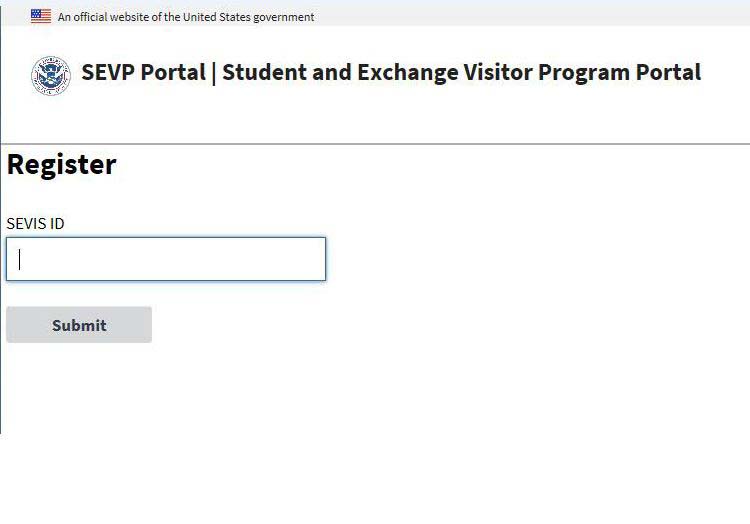Open the SEVP Portal header title
This screenshot has width=750, height=524.
[391, 73]
